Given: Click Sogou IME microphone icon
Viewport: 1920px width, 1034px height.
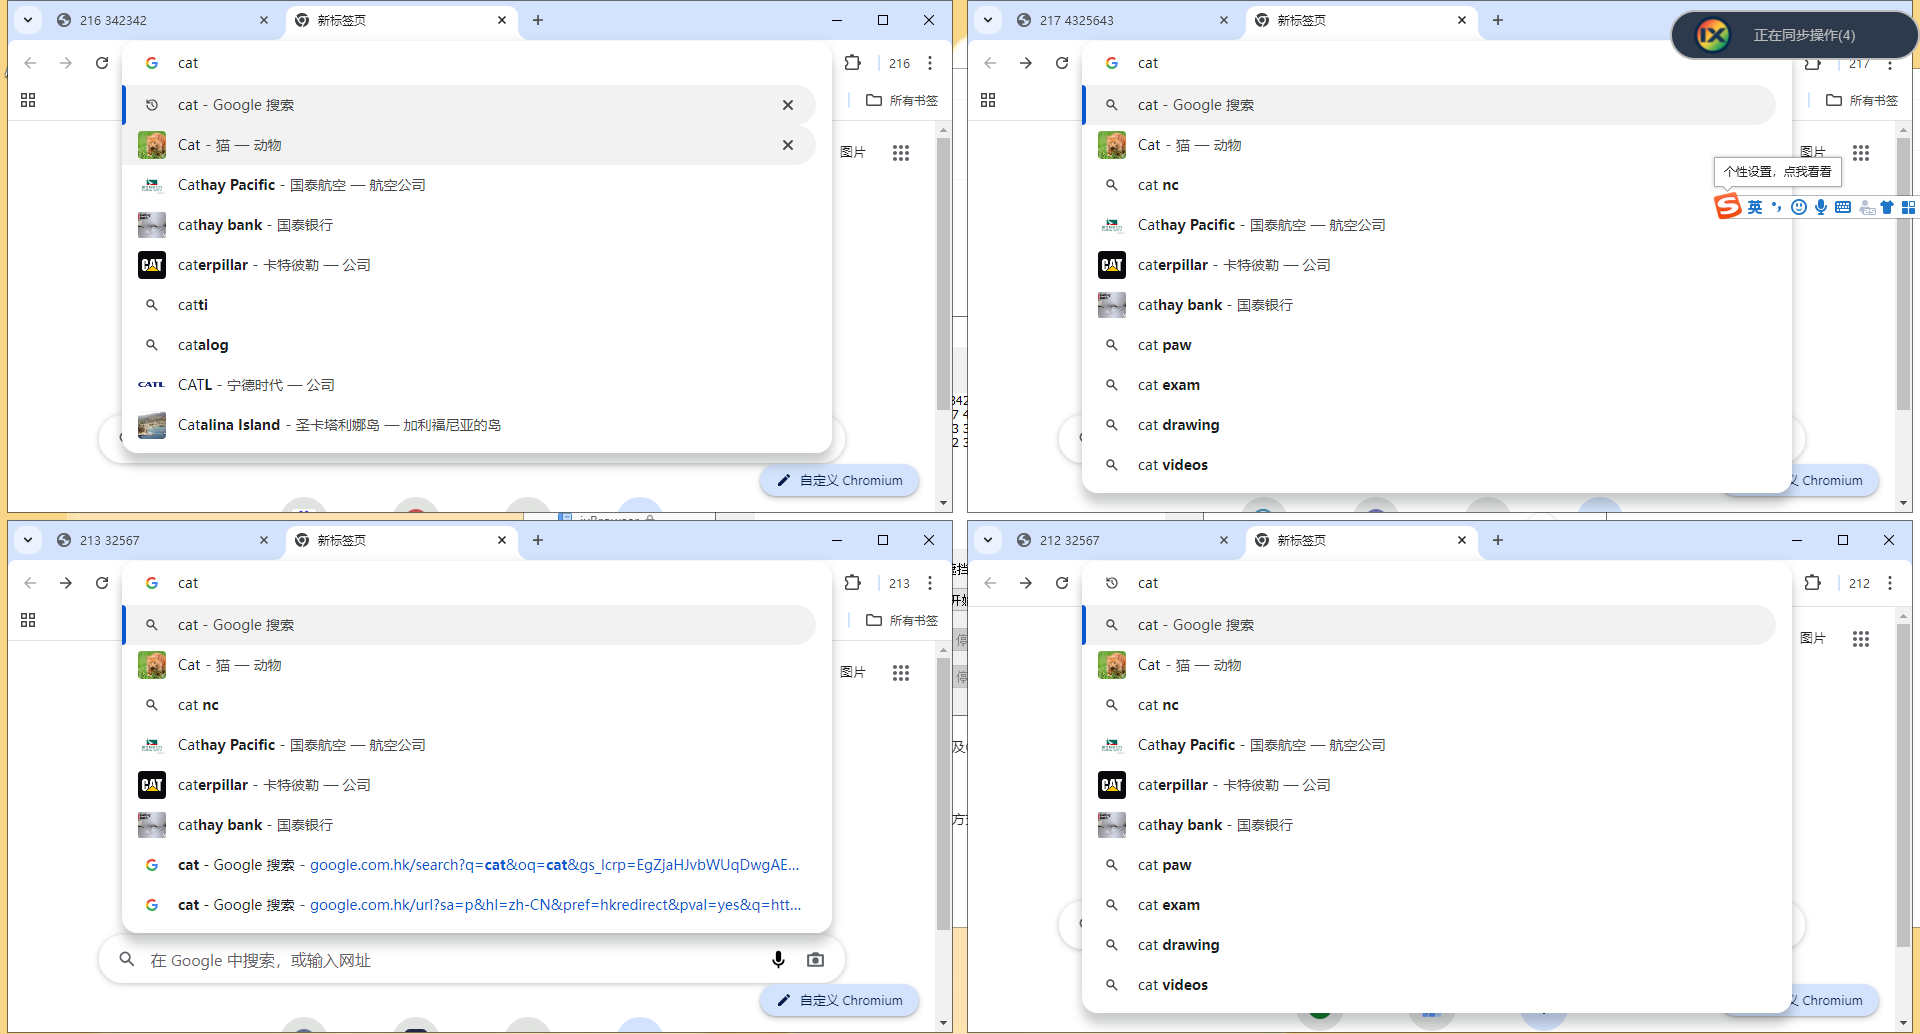Looking at the screenshot, I should click(1821, 207).
